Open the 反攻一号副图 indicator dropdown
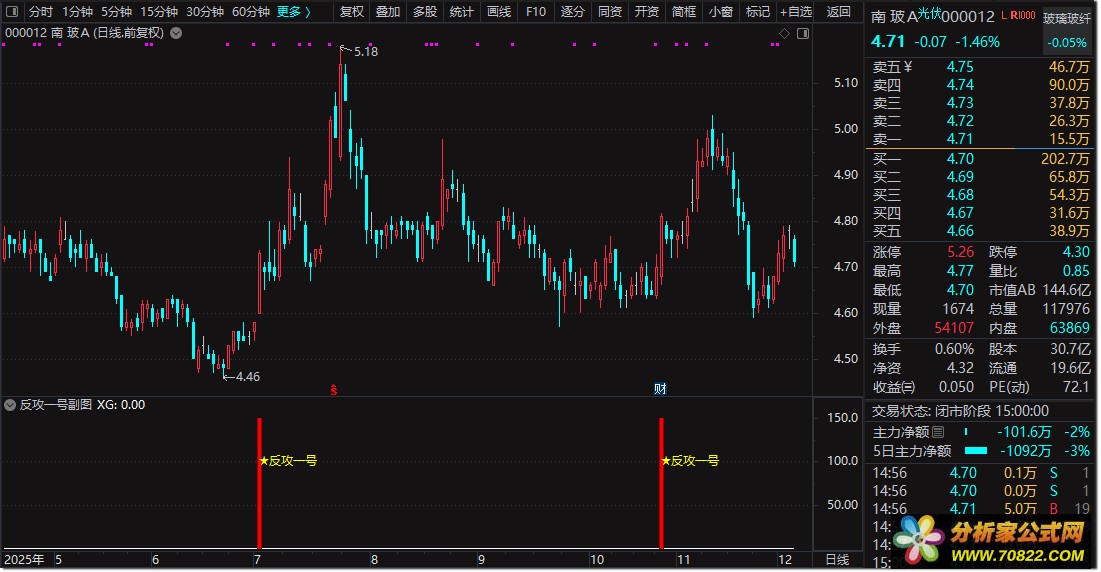1101x572 pixels. click(11, 405)
